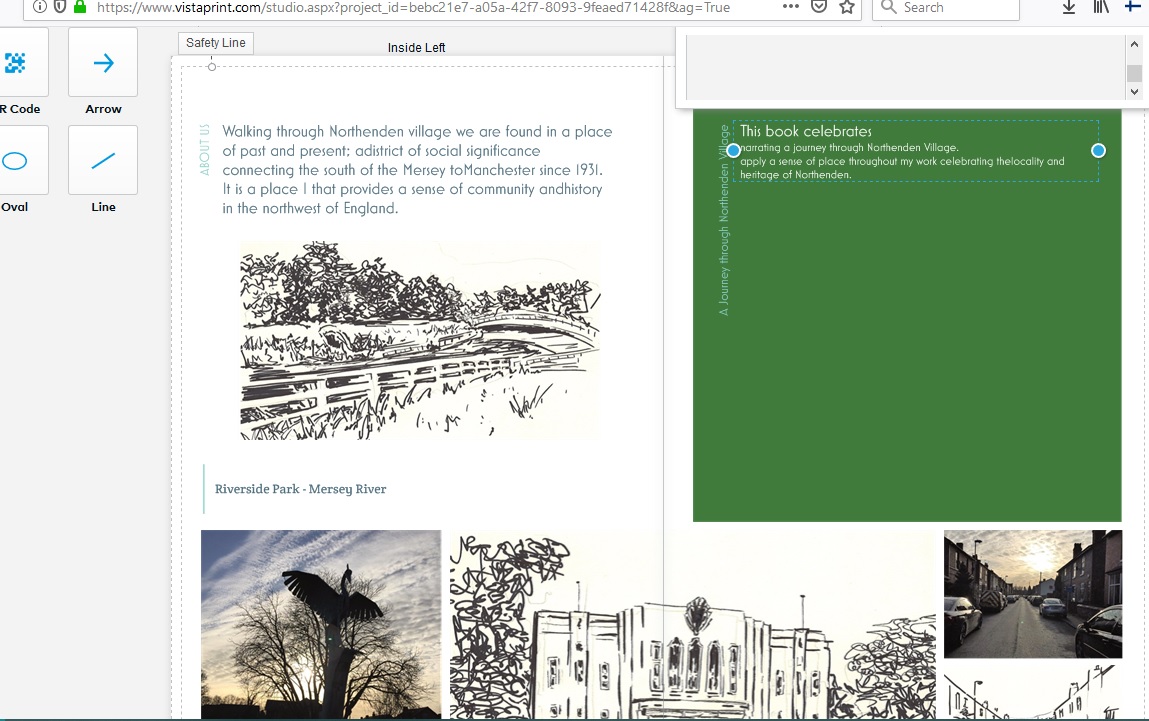
Task: Open page actions three-dot menu
Action: coord(791,7)
